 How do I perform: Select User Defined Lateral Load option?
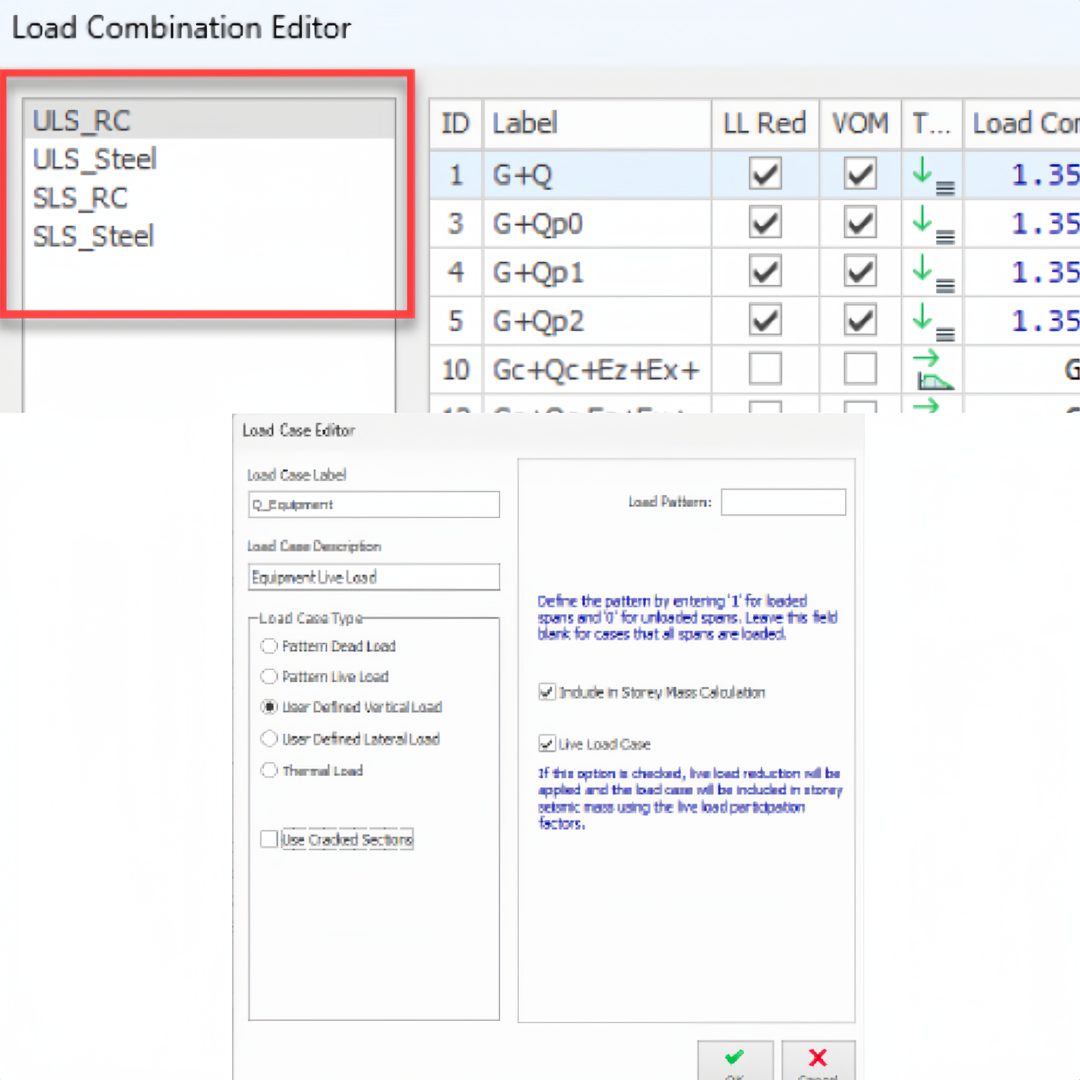pos(269,738)
